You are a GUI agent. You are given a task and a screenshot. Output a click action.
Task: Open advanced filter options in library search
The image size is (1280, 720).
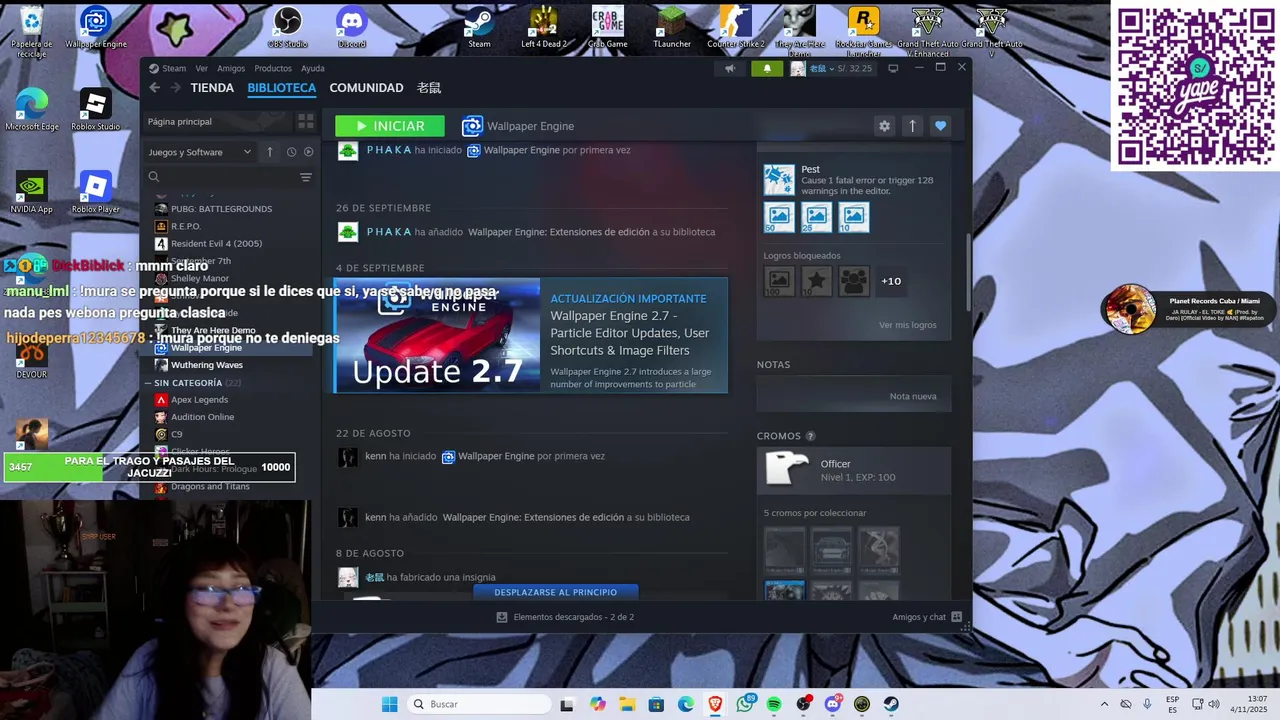tap(306, 177)
